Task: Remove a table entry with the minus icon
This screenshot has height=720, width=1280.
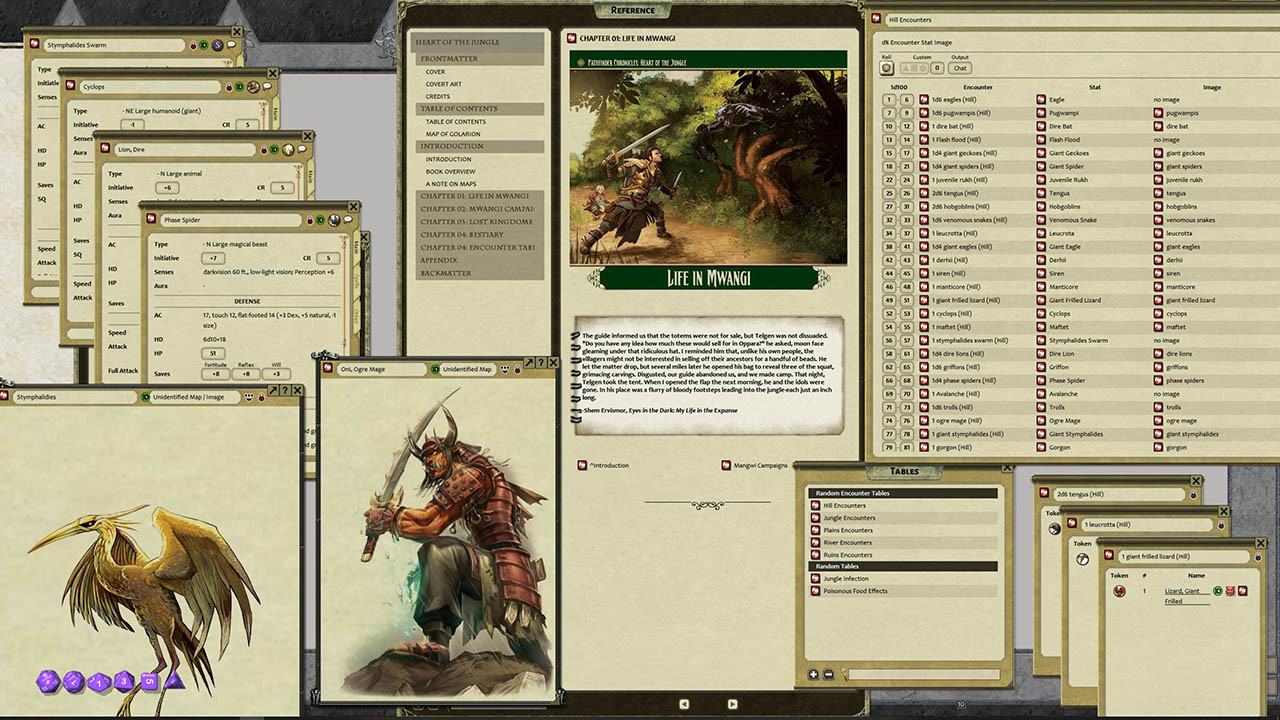Action: [x=829, y=674]
